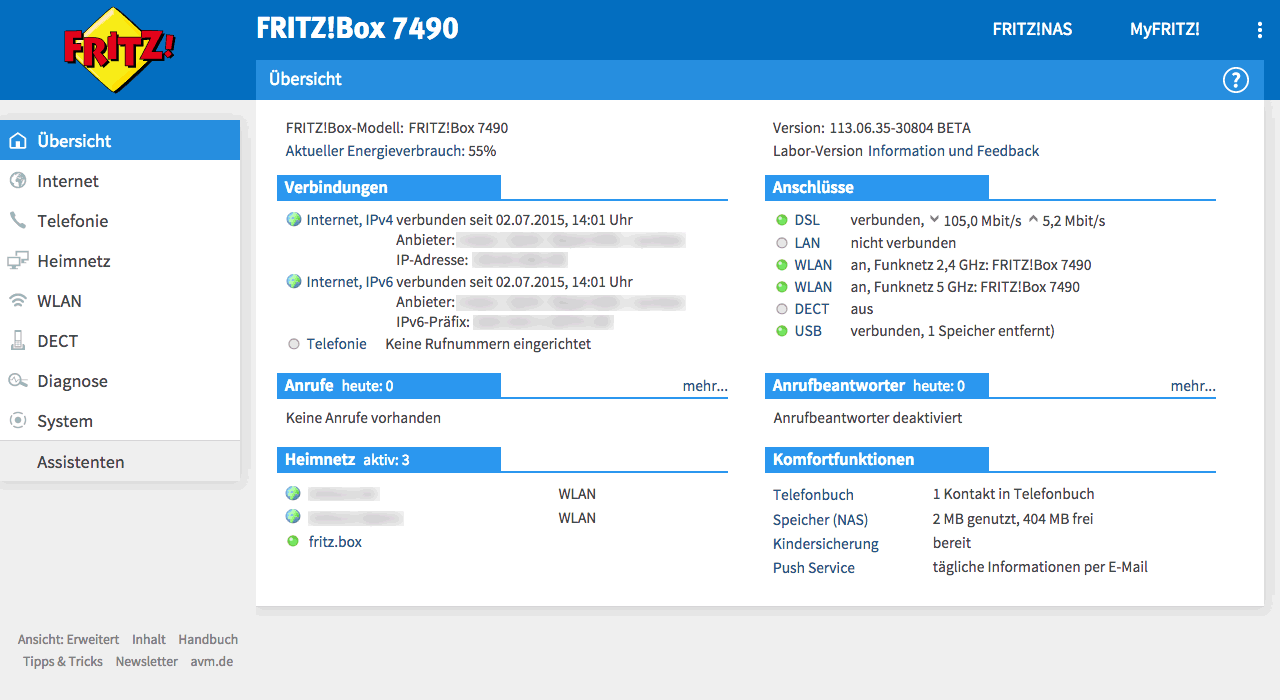The height and width of the screenshot is (700, 1280).
Task: Open the fritz.box device link
Action: (x=335, y=542)
